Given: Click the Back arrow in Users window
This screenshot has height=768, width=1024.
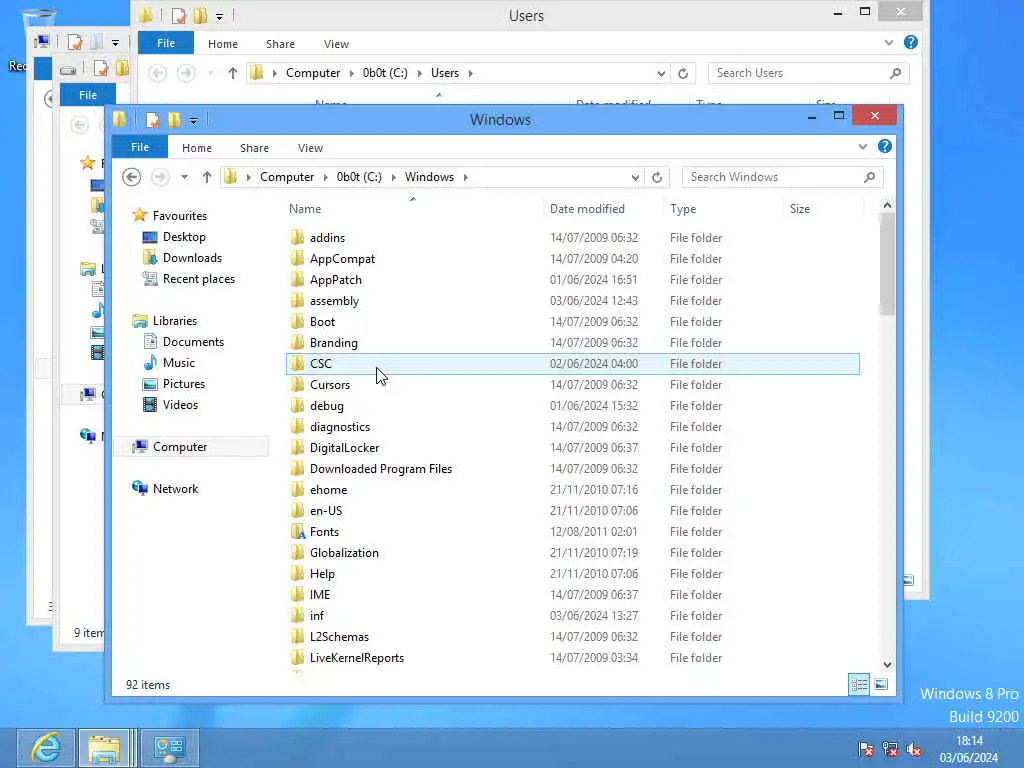Looking at the screenshot, I should pyautogui.click(x=157, y=73).
